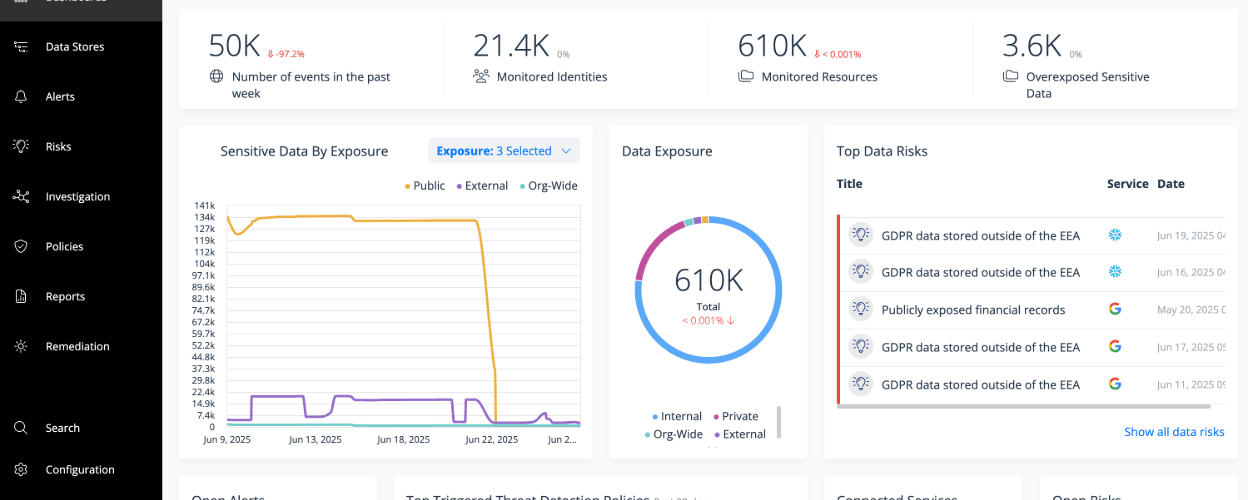Open the Jun 17 GDPR data risk row

pos(1031,347)
